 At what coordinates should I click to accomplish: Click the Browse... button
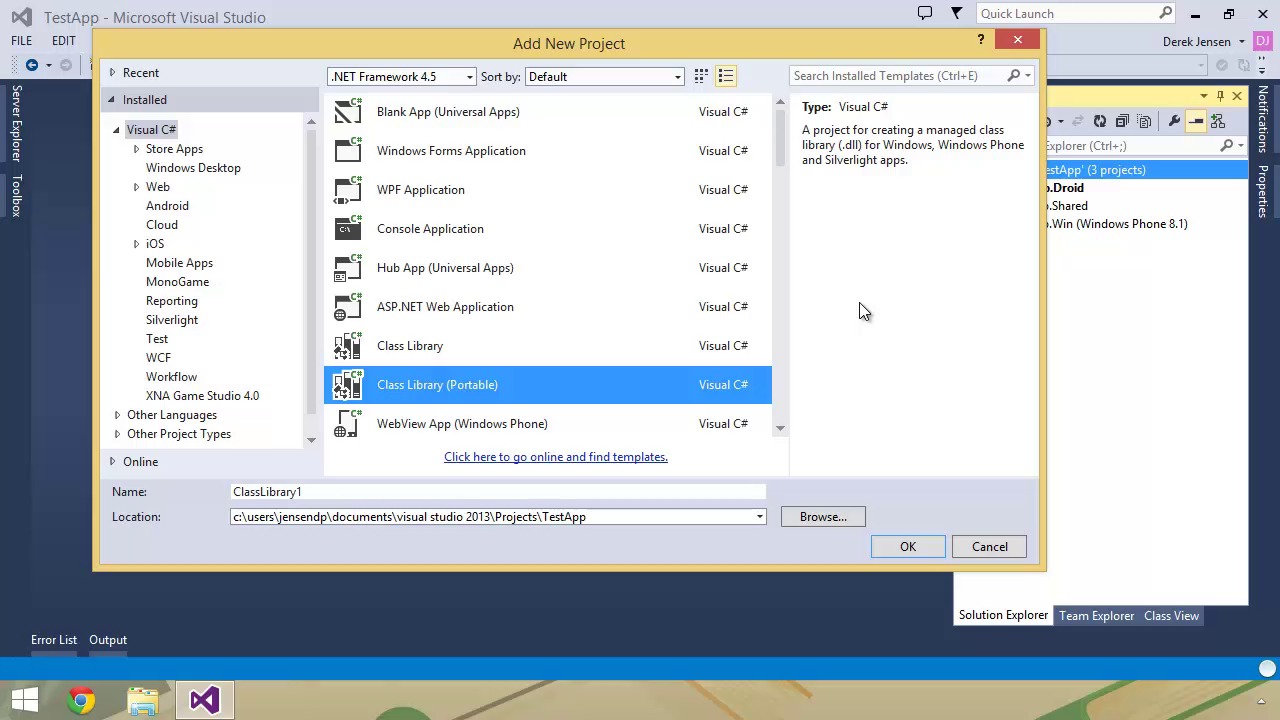point(823,517)
